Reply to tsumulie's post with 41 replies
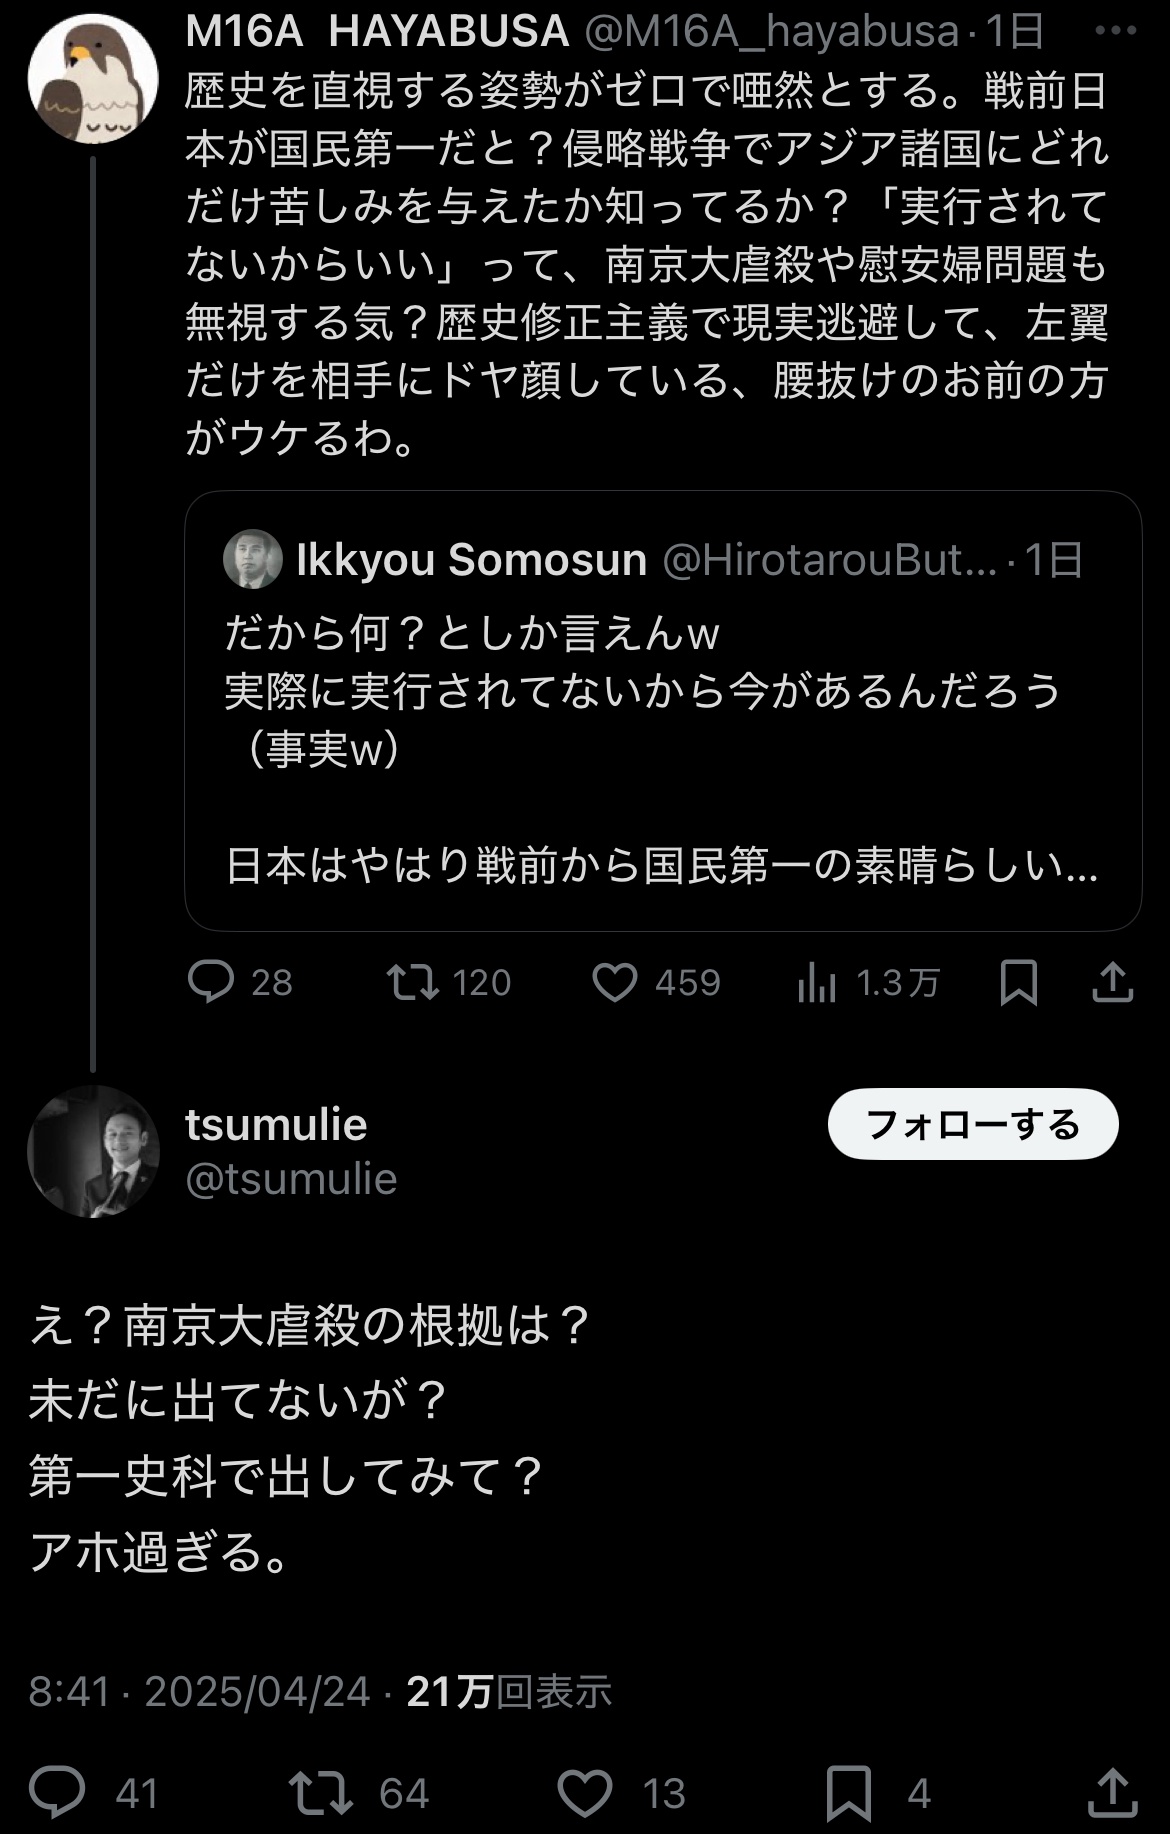Image resolution: width=1170 pixels, height=1834 pixels. point(57,1792)
